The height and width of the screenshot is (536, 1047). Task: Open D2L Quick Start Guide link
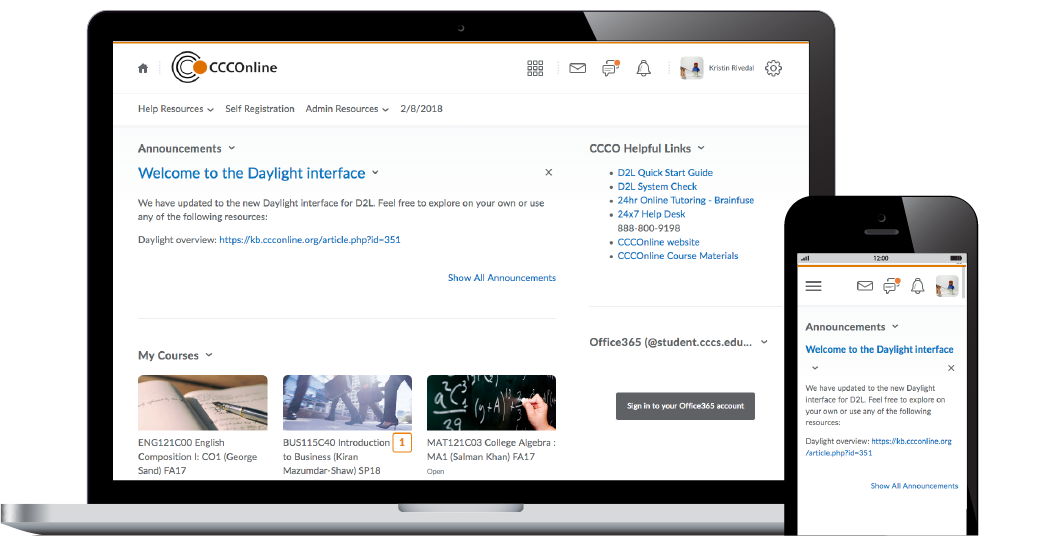pyautogui.click(x=665, y=172)
